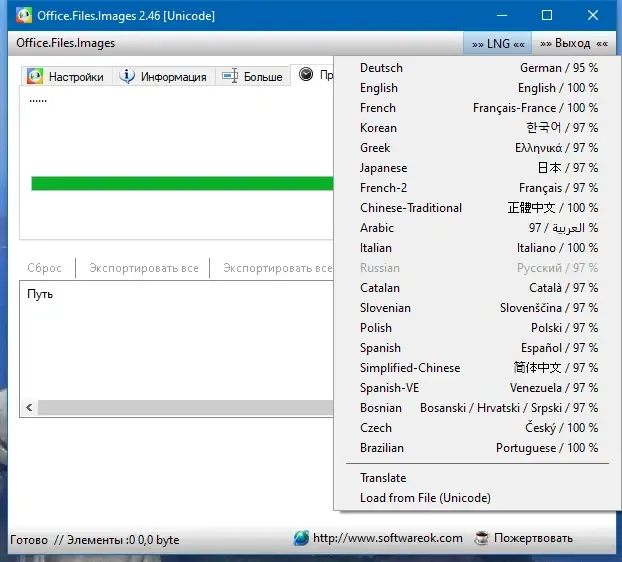Click the first Экспортировать все button
Viewport: 622px width, 562px height.
pyautogui.click(x=144, y=268)
